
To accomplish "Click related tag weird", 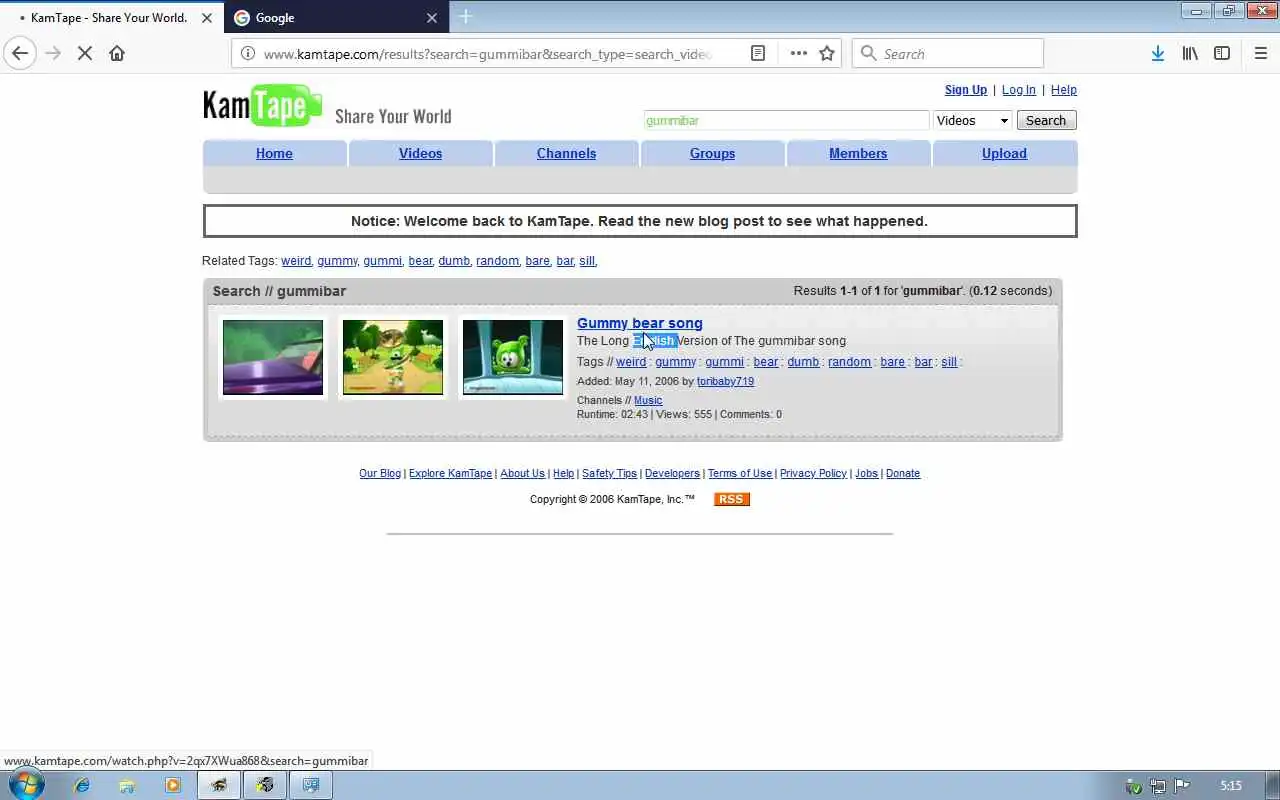I will point(296,261).
